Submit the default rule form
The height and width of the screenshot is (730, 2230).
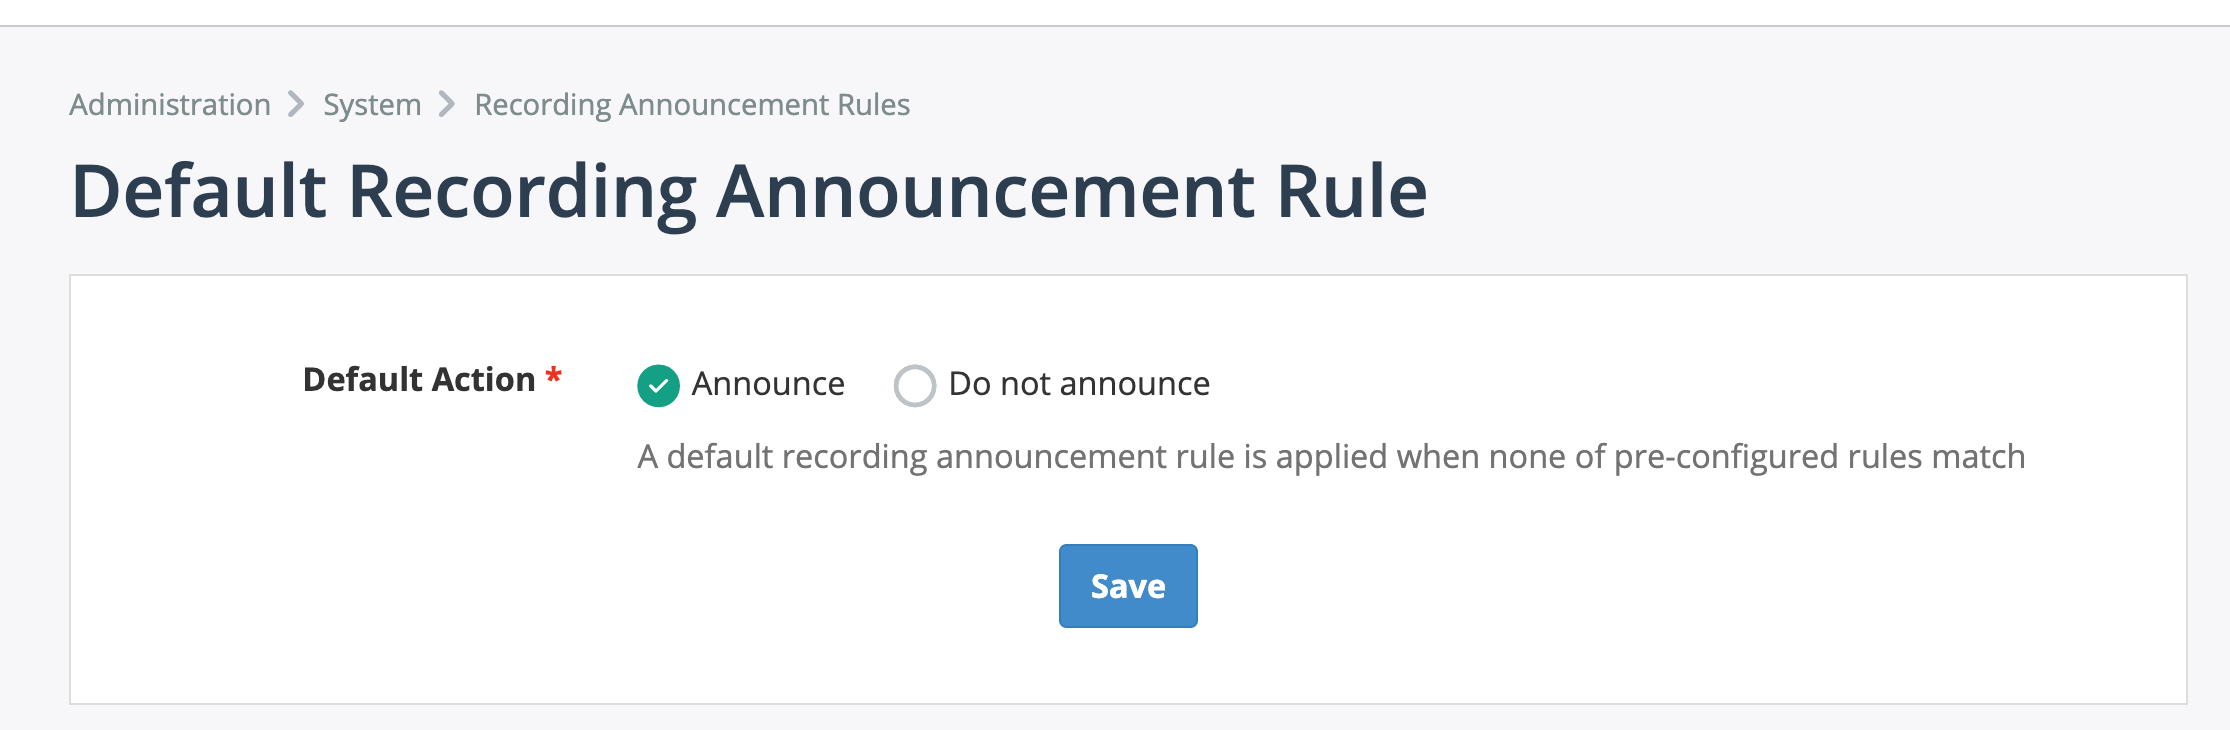(1127, 586)
